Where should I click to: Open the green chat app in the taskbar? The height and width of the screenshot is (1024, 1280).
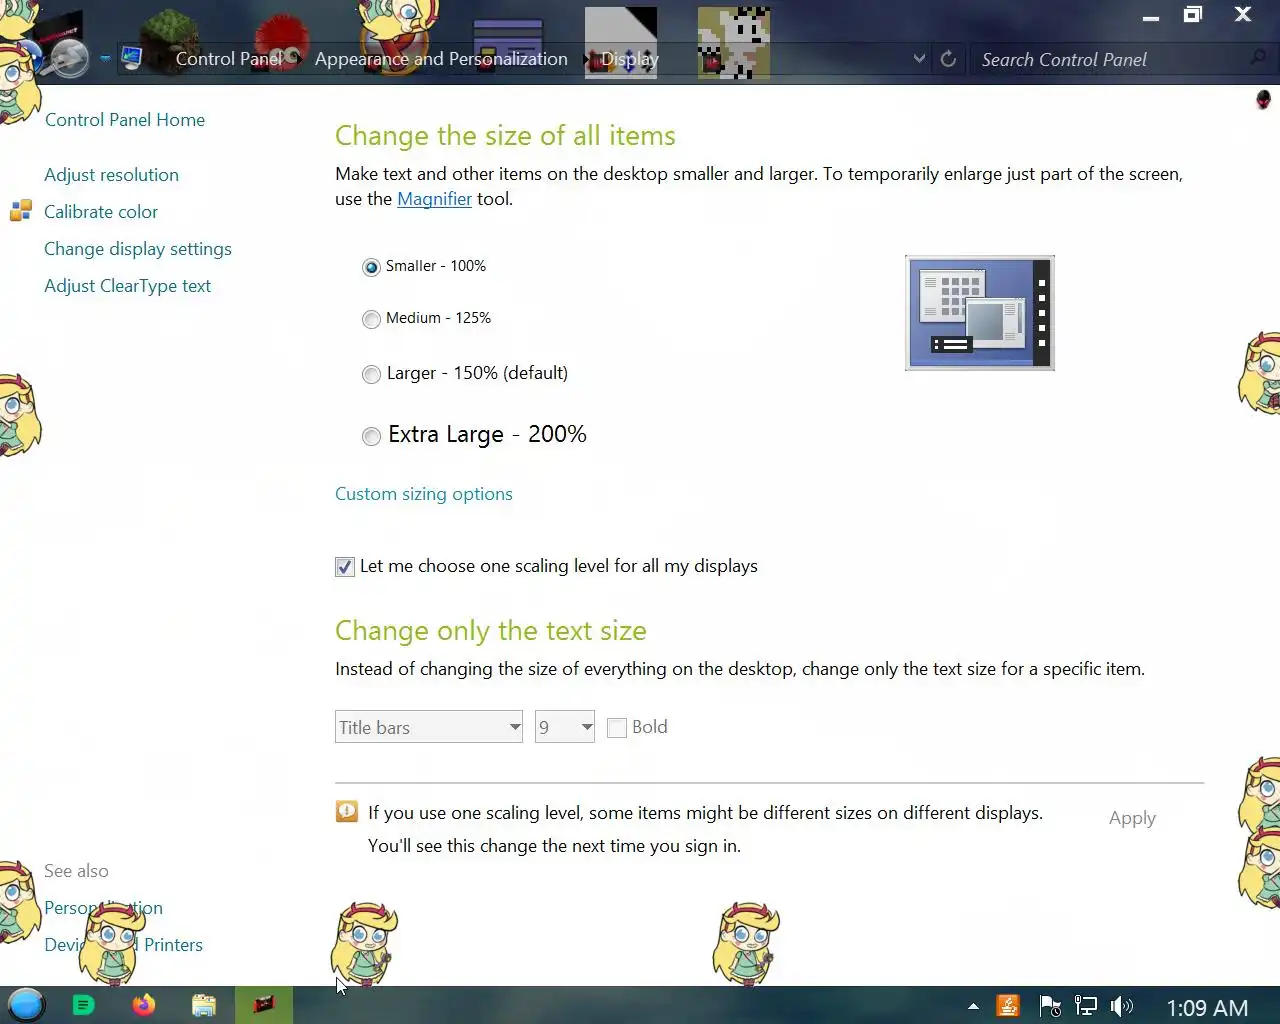[x=84, y=1005]
